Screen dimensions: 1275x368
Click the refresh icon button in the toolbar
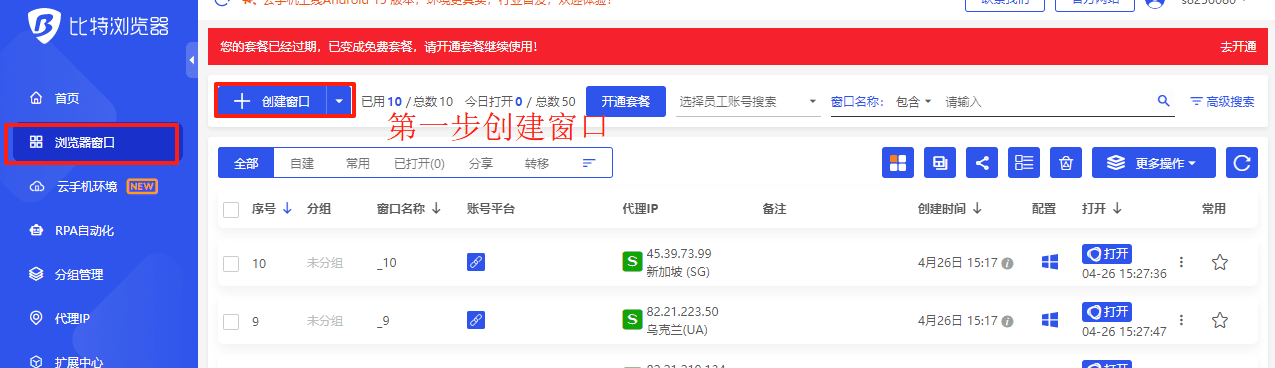point(1242,163)
